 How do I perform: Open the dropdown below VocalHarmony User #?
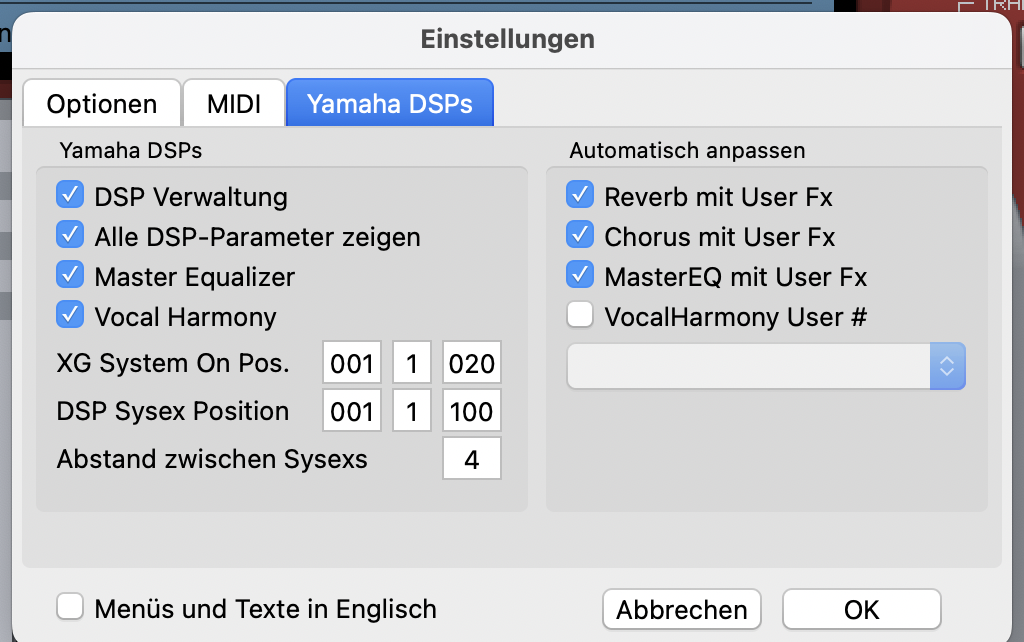pyautogui.click(x=765, y=367)
